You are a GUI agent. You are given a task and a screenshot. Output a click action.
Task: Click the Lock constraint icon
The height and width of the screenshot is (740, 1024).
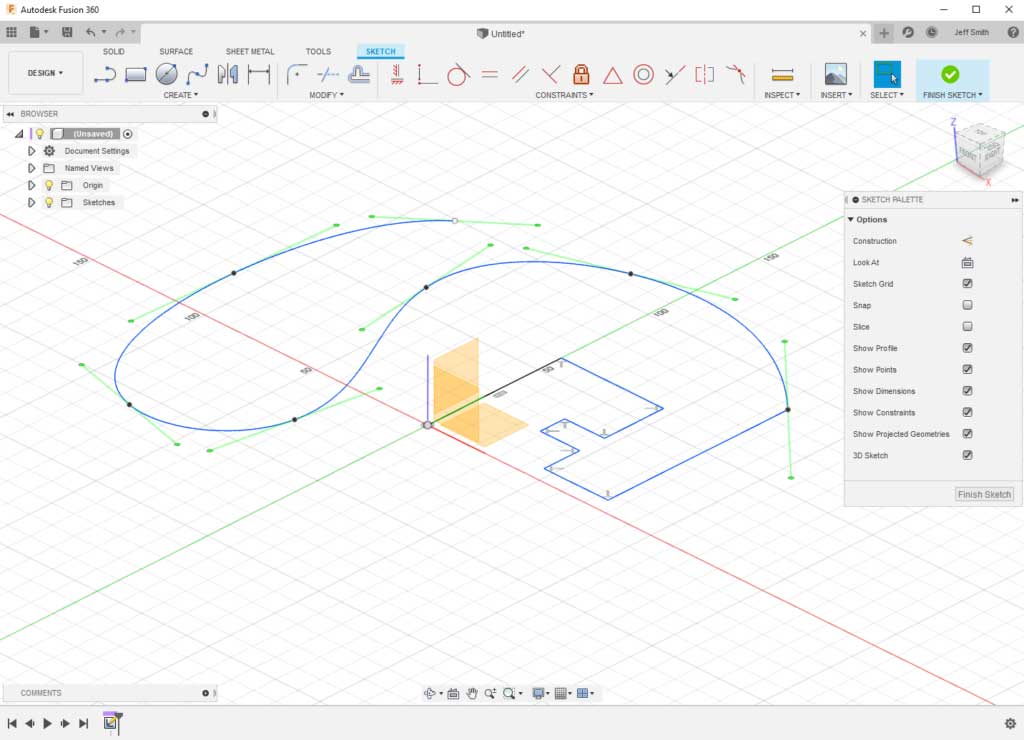[x=581, y=74]
